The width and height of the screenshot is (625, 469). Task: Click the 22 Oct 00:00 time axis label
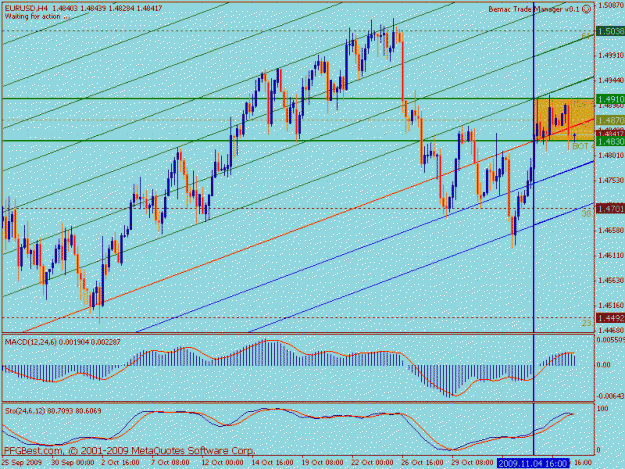372,463
